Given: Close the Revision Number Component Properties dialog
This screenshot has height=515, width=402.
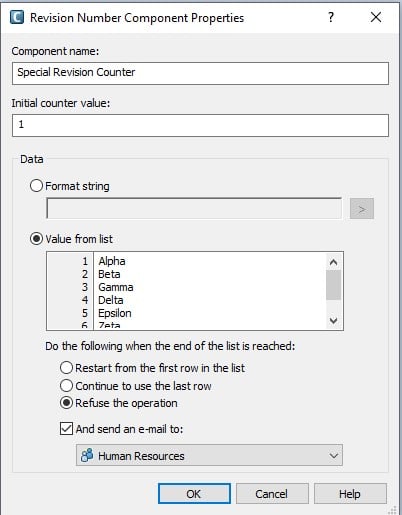Looking at the screenshot, I should point(376,17).
